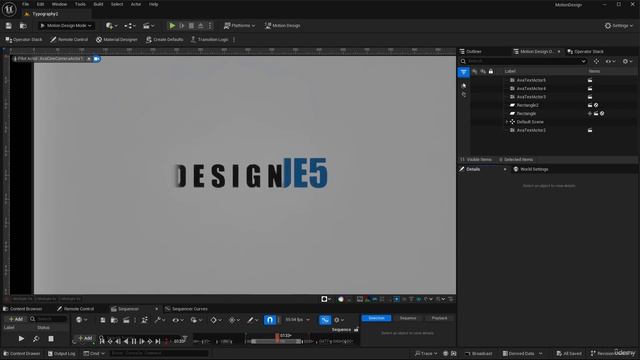This screenshot has height=360, width=640.
Task: Launch the Material Designer
Action: coord(117,40)
